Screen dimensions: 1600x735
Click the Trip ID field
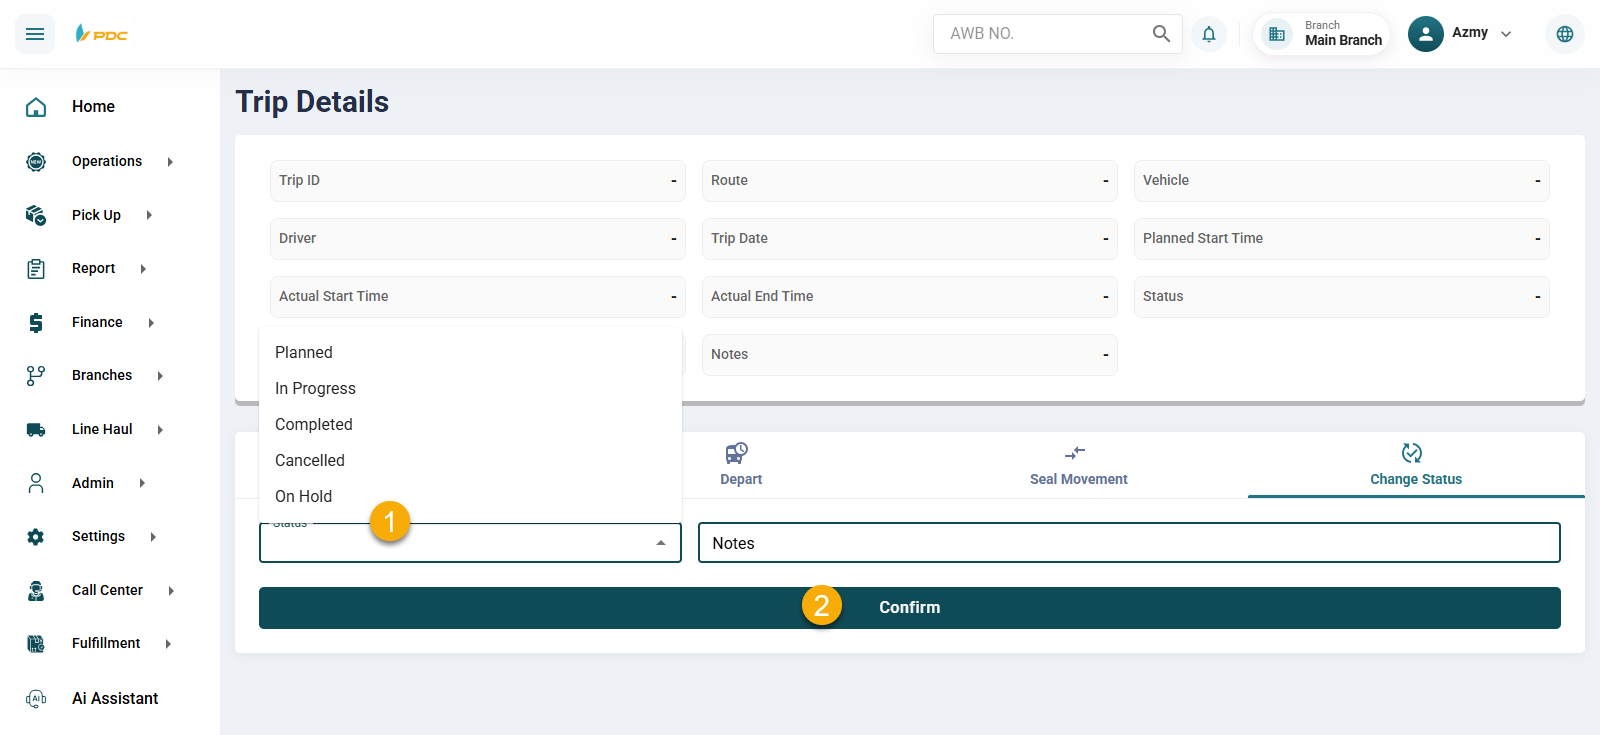[478, 181]
